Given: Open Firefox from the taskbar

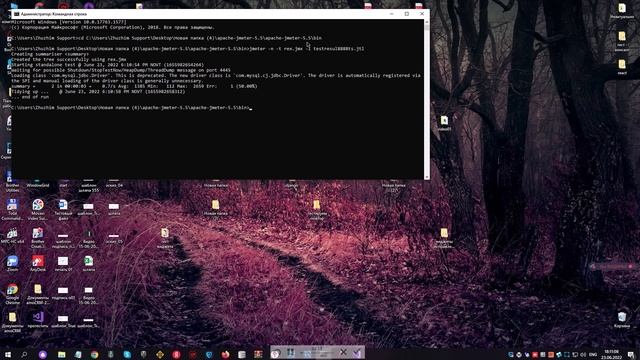Looking at the screenshot, I should click(x=225, y=354).
